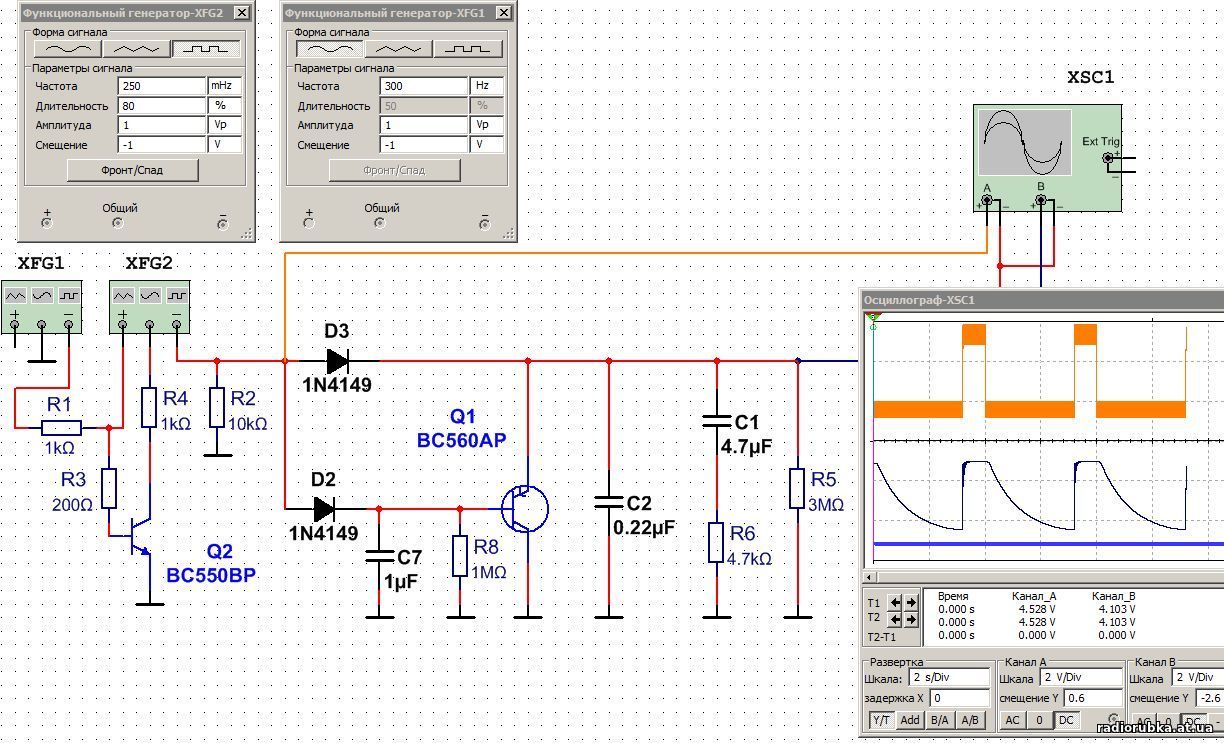The width and height of the screenshot is (1224, 743).
Task: Select Add mode in timebase section
Action: click(910, 720)
